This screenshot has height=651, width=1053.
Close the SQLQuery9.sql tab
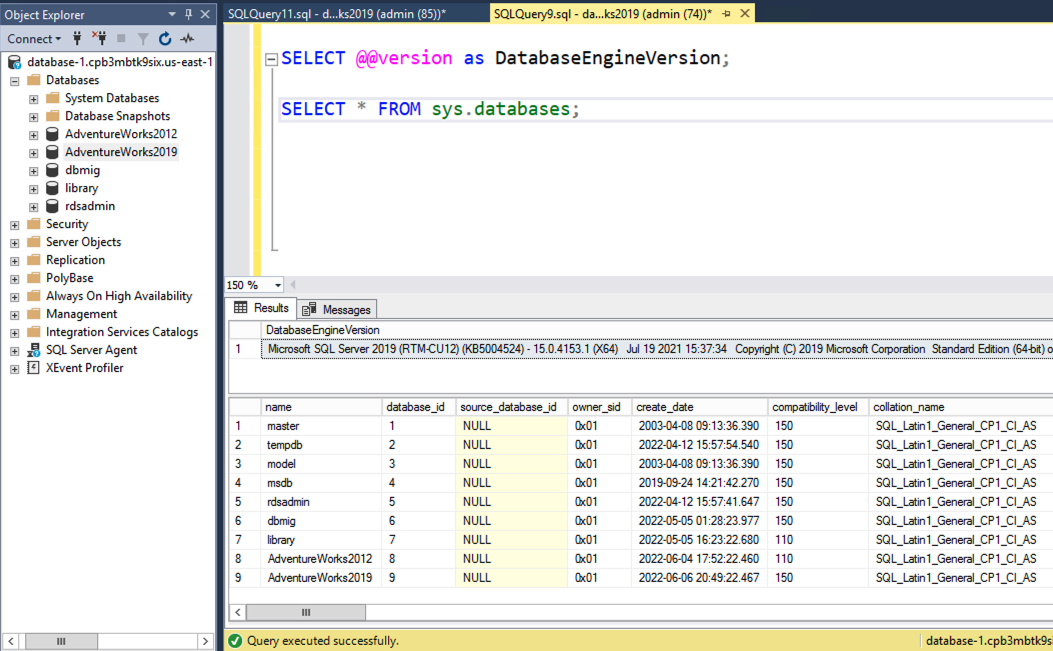745,14
